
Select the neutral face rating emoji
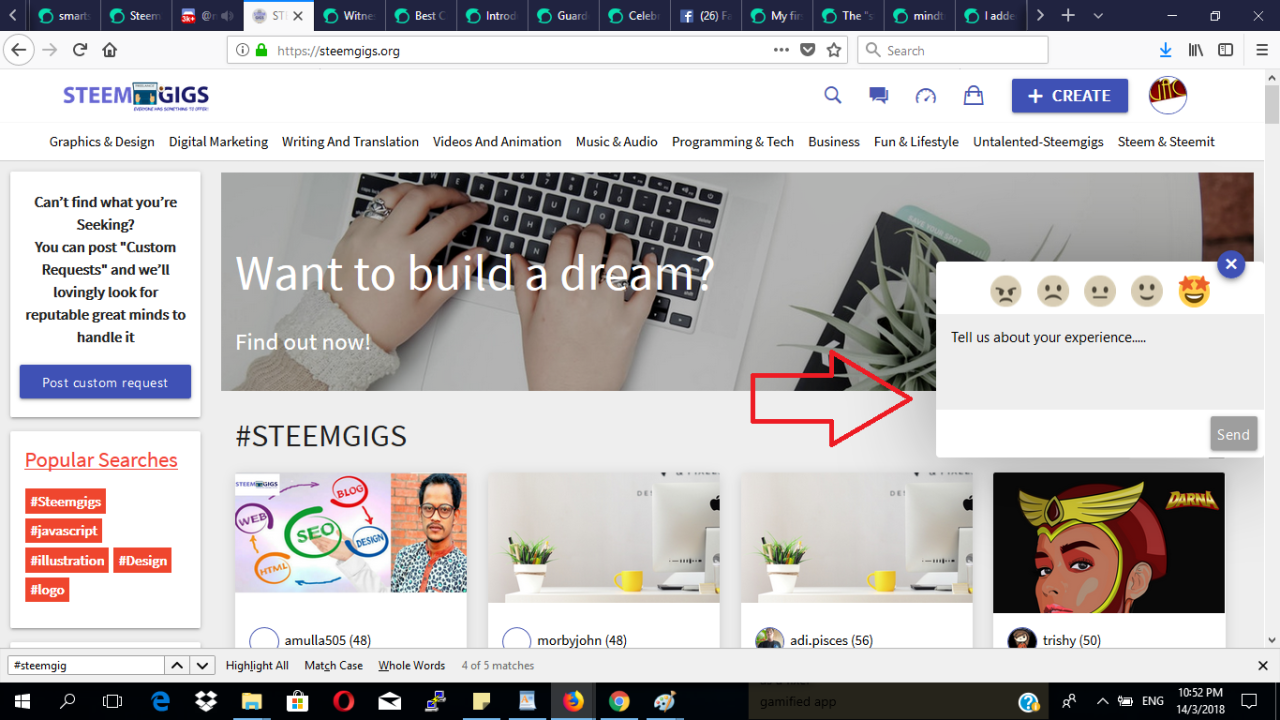click(1099, 291)
